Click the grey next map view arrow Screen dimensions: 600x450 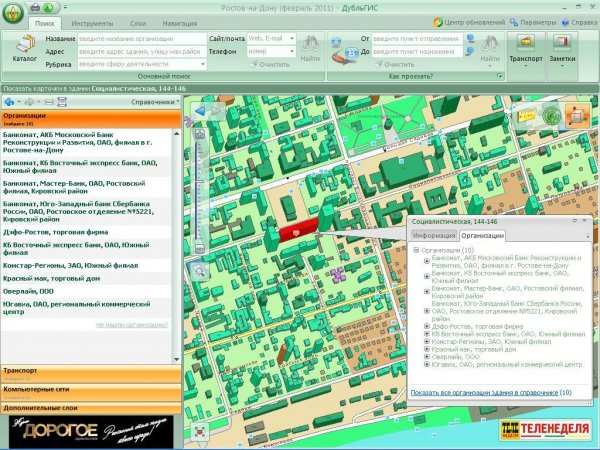[216, 111]
